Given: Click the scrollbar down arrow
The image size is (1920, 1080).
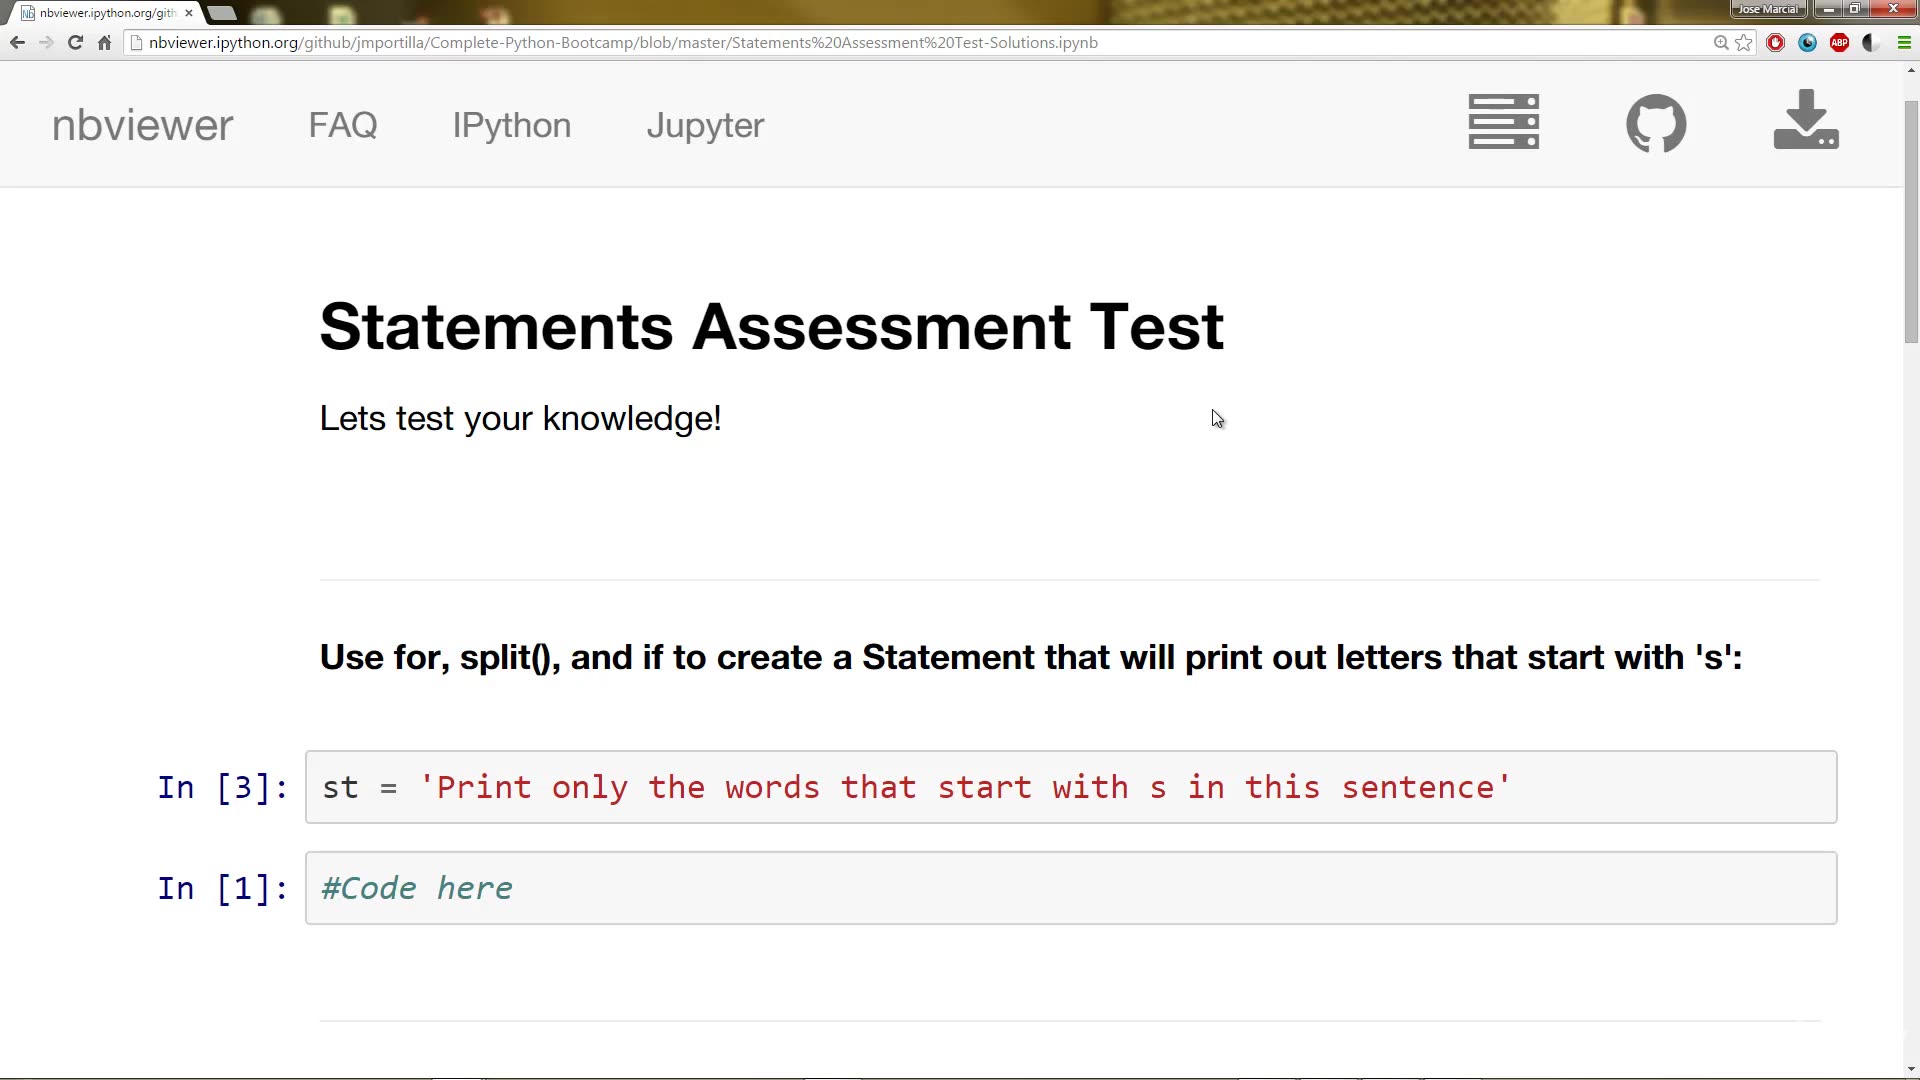Looking at the screenshot, I should tap(1910, 1068).
